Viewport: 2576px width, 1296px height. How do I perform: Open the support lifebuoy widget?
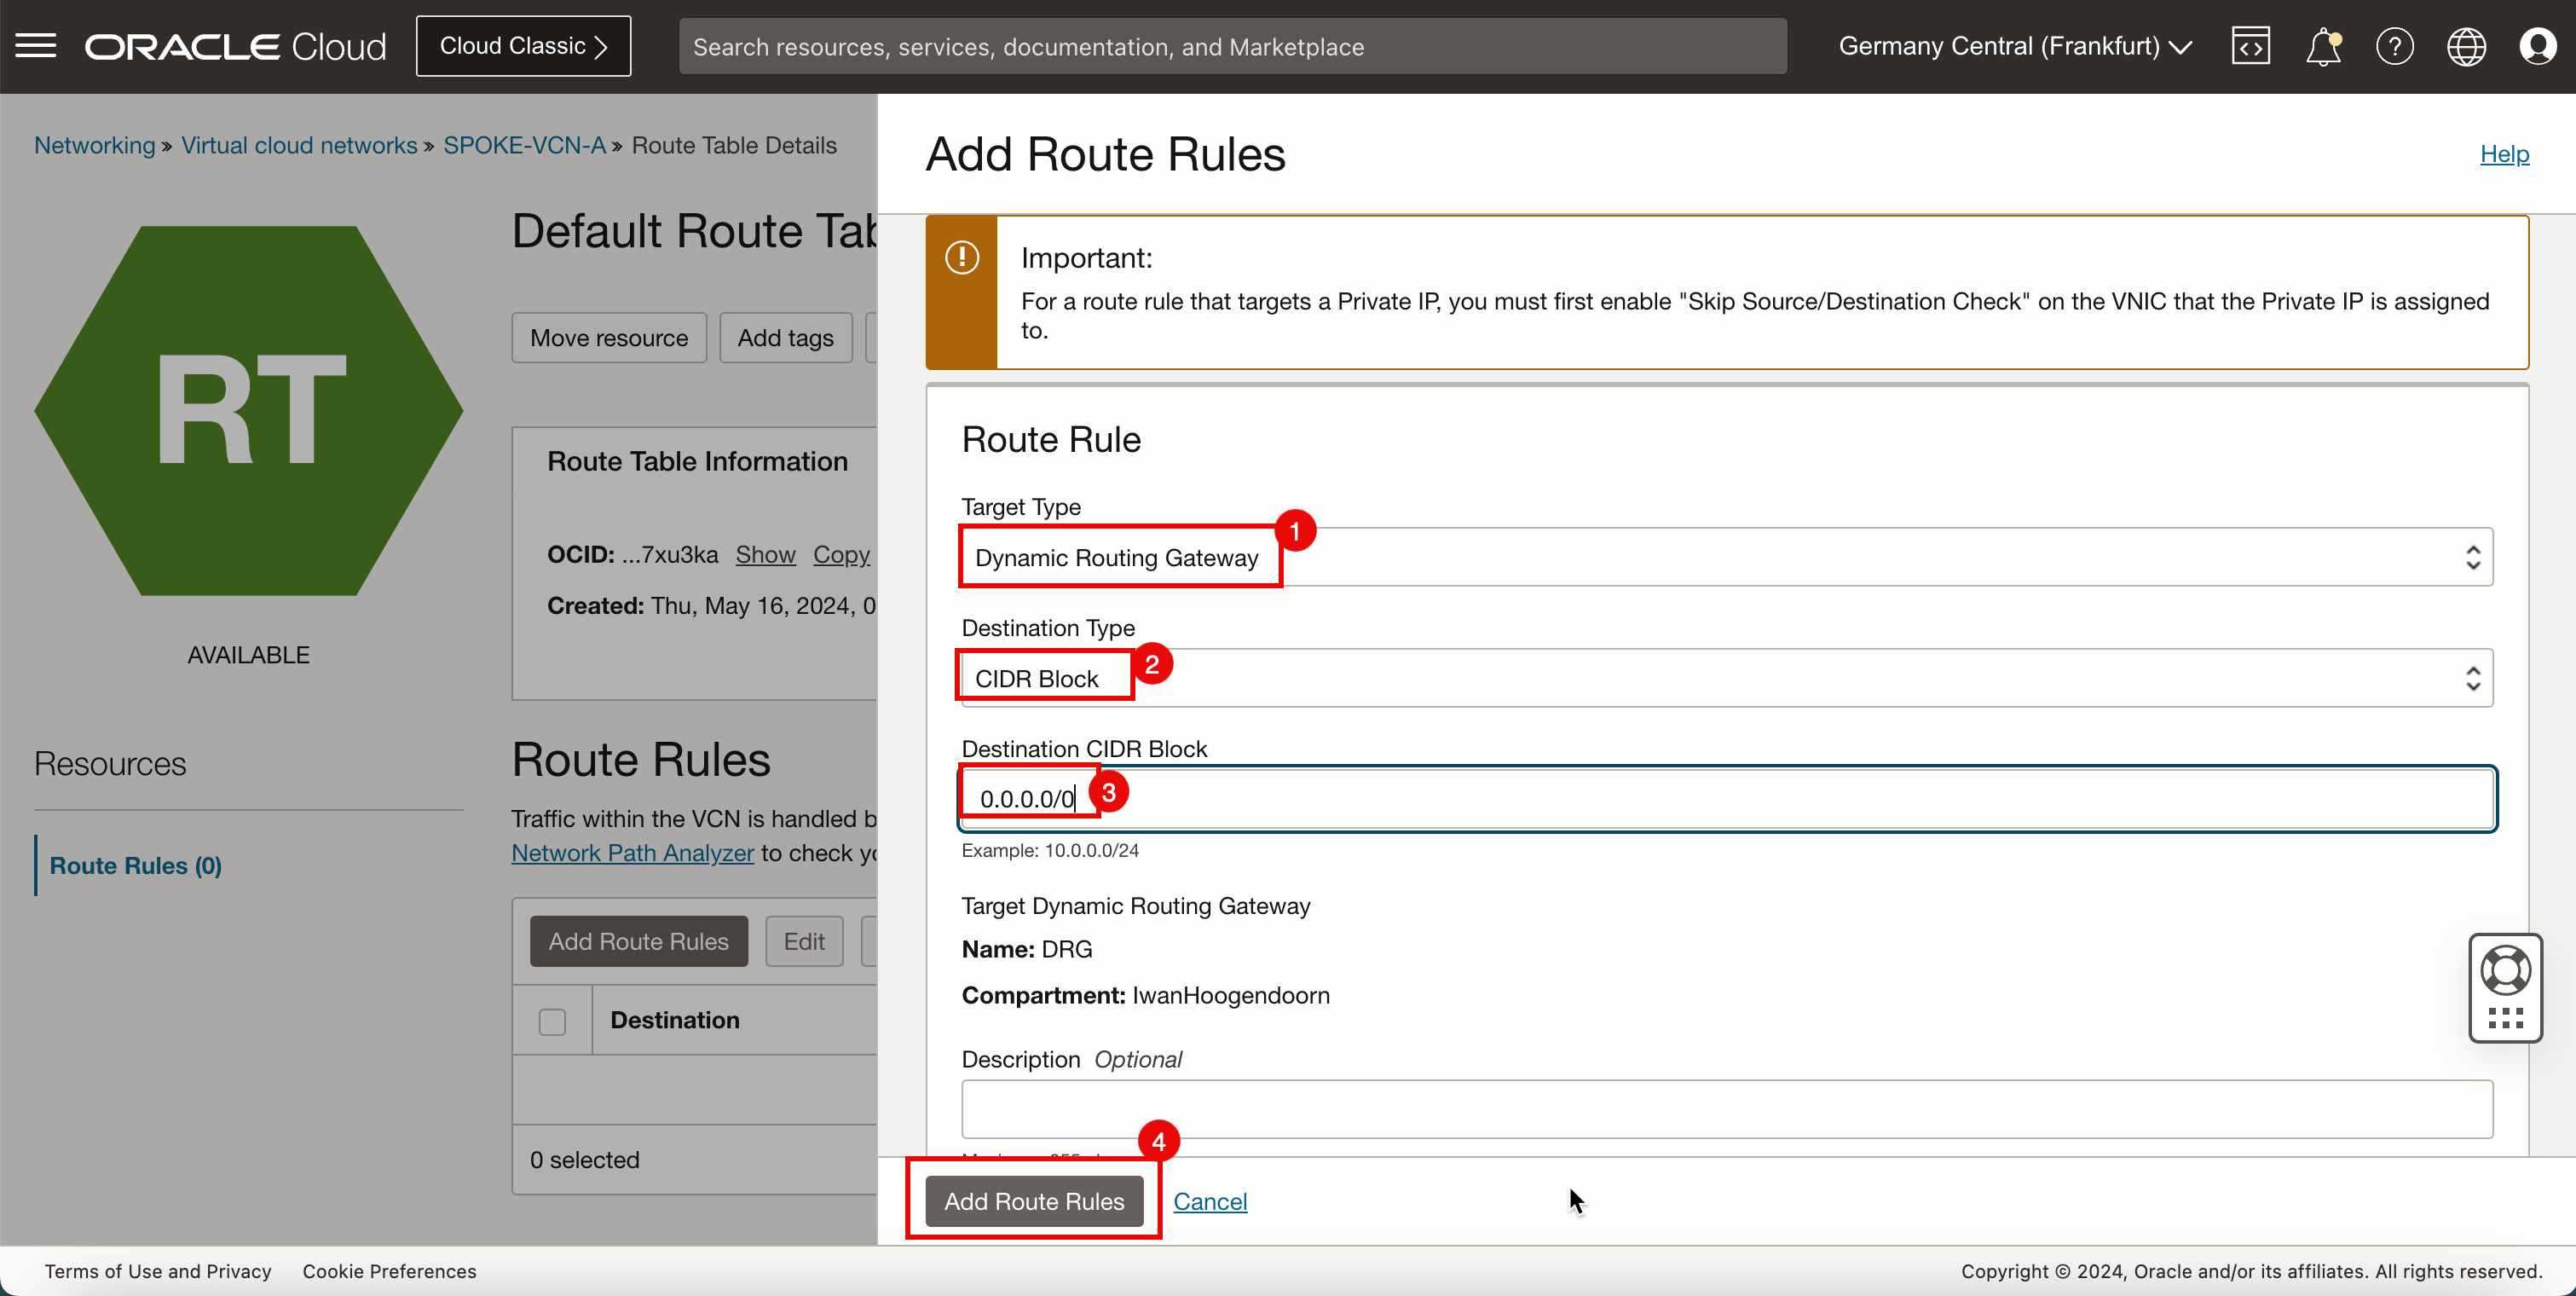click(2505, 969)
